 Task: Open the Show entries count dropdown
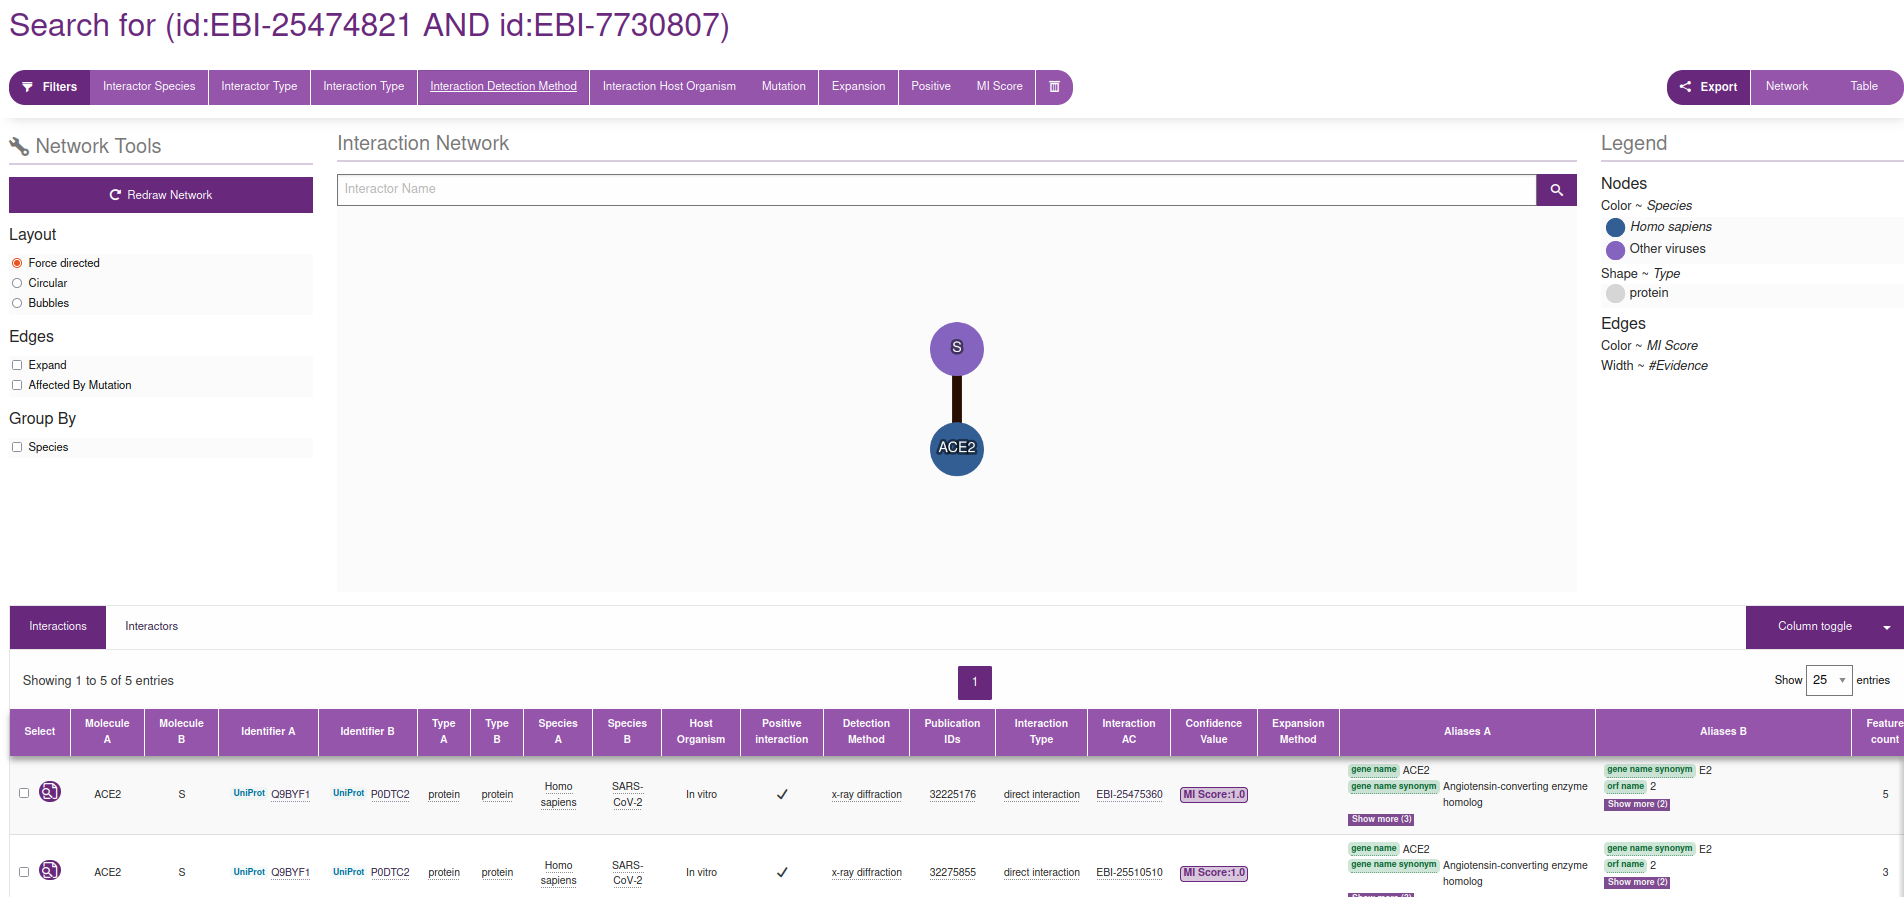1828,680
